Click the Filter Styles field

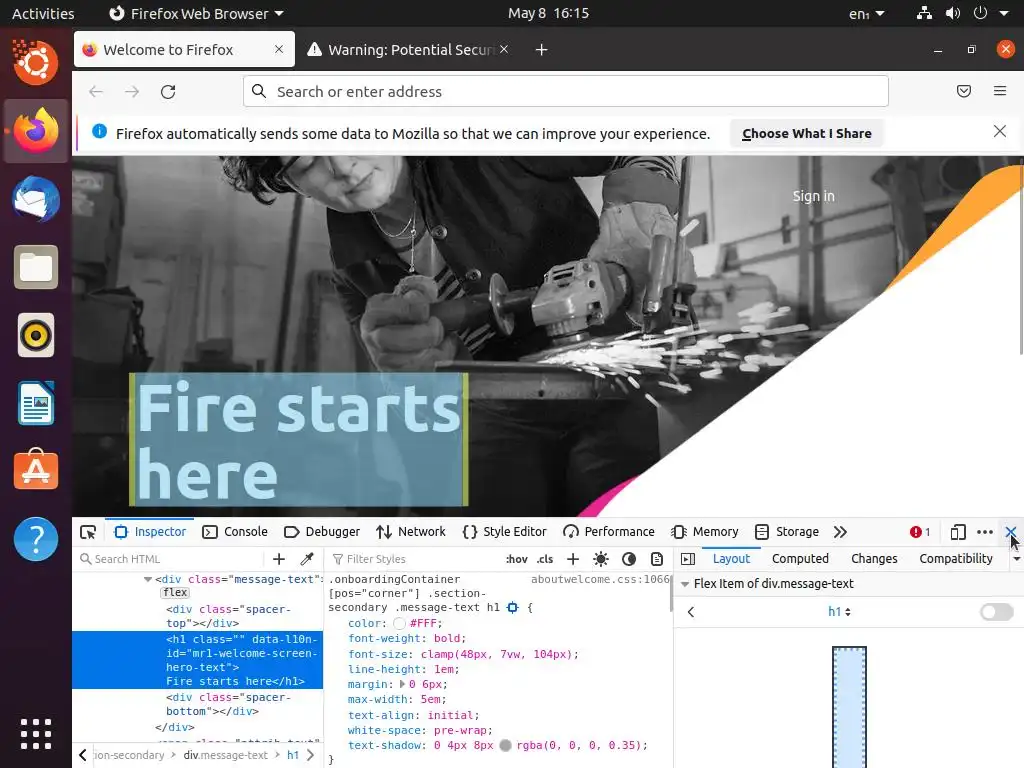click(413, 559)
